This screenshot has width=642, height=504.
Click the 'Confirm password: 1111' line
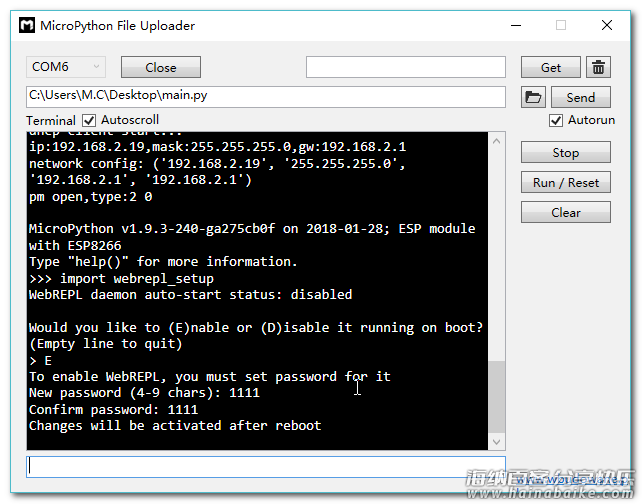click(113, 409)
